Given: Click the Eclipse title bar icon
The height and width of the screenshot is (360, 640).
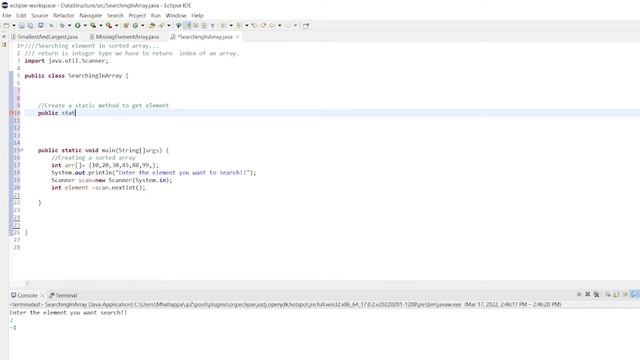Looking at the screenshot, I should click(x=4, y=5).
